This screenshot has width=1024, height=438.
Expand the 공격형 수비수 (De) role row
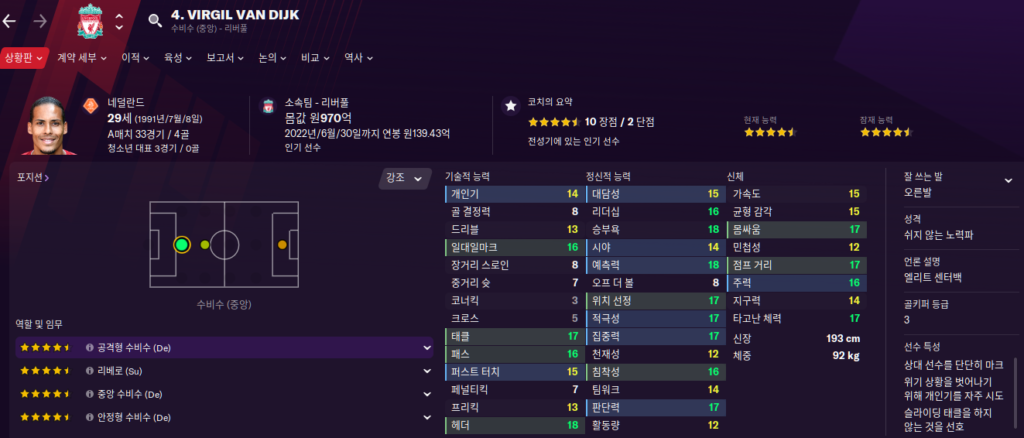427,348
